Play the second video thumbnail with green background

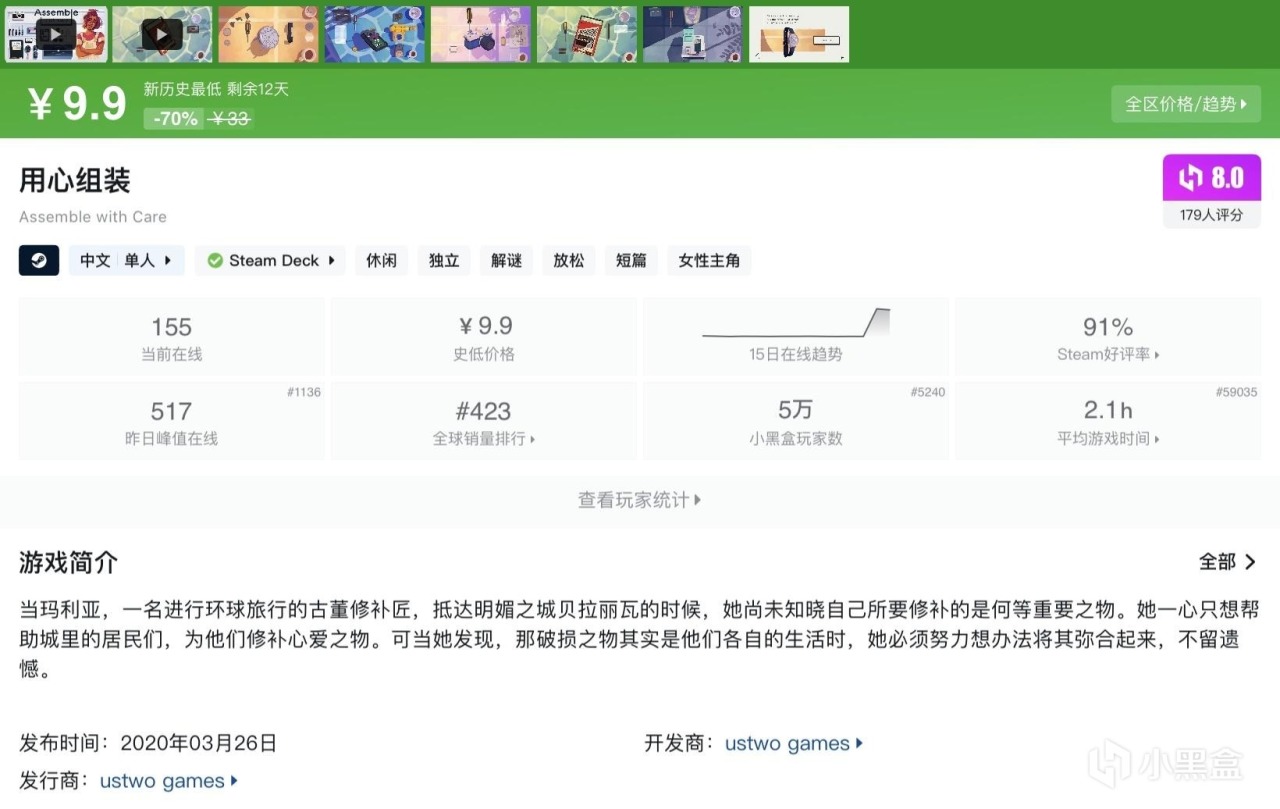pyautogui.click(x=162, y=35)
